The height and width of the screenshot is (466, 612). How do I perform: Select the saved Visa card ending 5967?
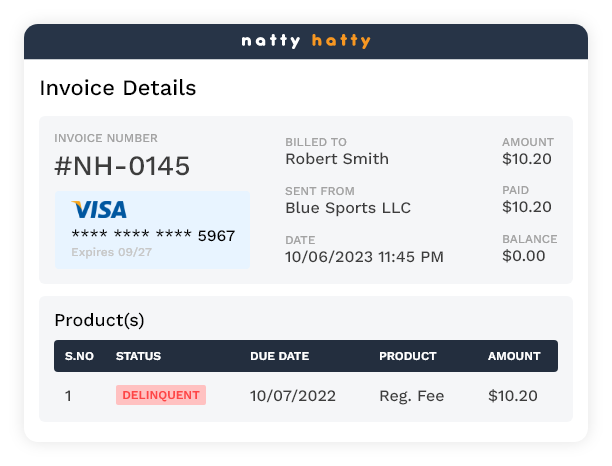152,230
